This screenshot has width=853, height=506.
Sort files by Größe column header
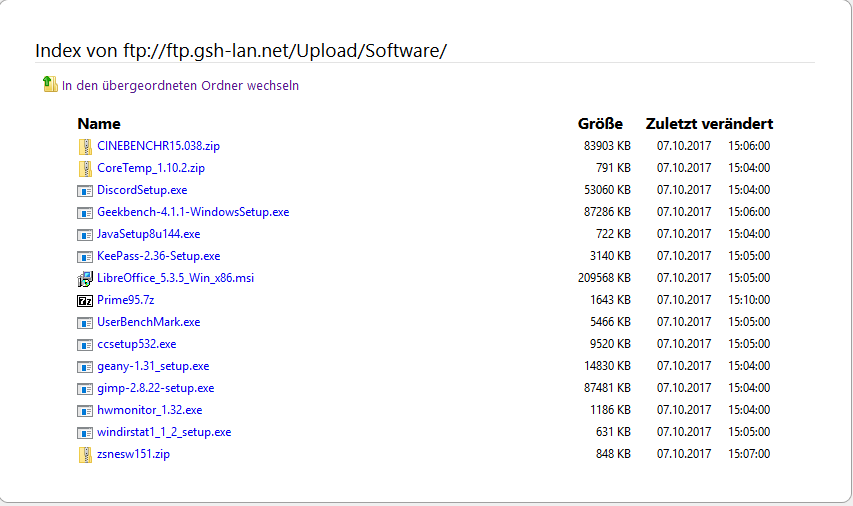[x=600, y=124]
